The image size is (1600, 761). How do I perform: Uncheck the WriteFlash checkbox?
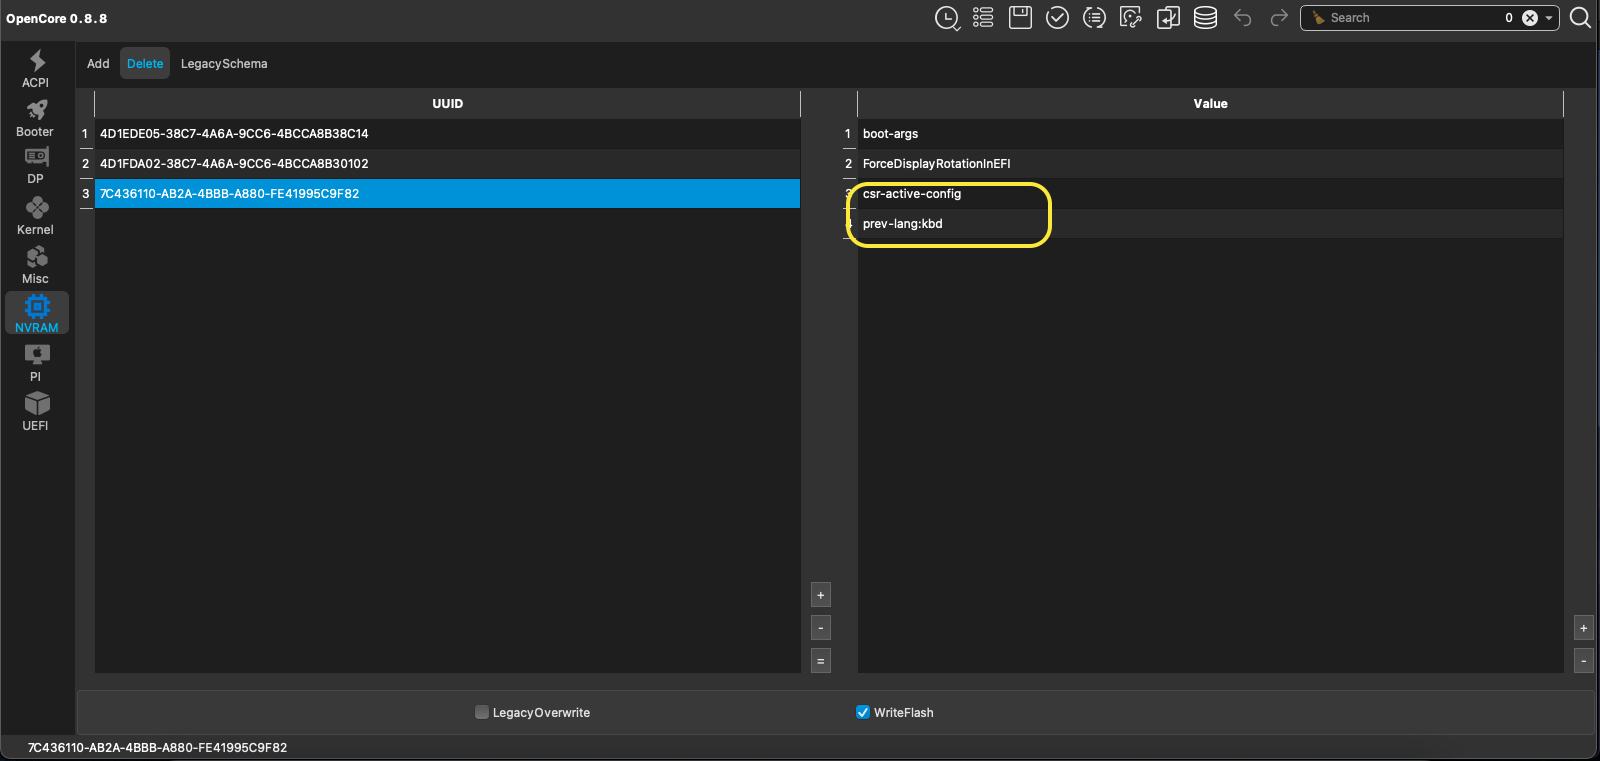pyautogui.click(x=863, y=712)
